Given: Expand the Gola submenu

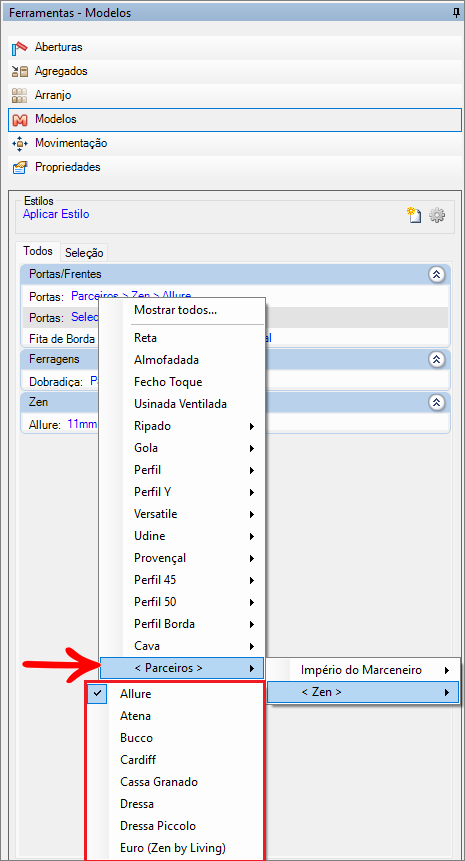Looking at the screenshot, I should point(182,448).
